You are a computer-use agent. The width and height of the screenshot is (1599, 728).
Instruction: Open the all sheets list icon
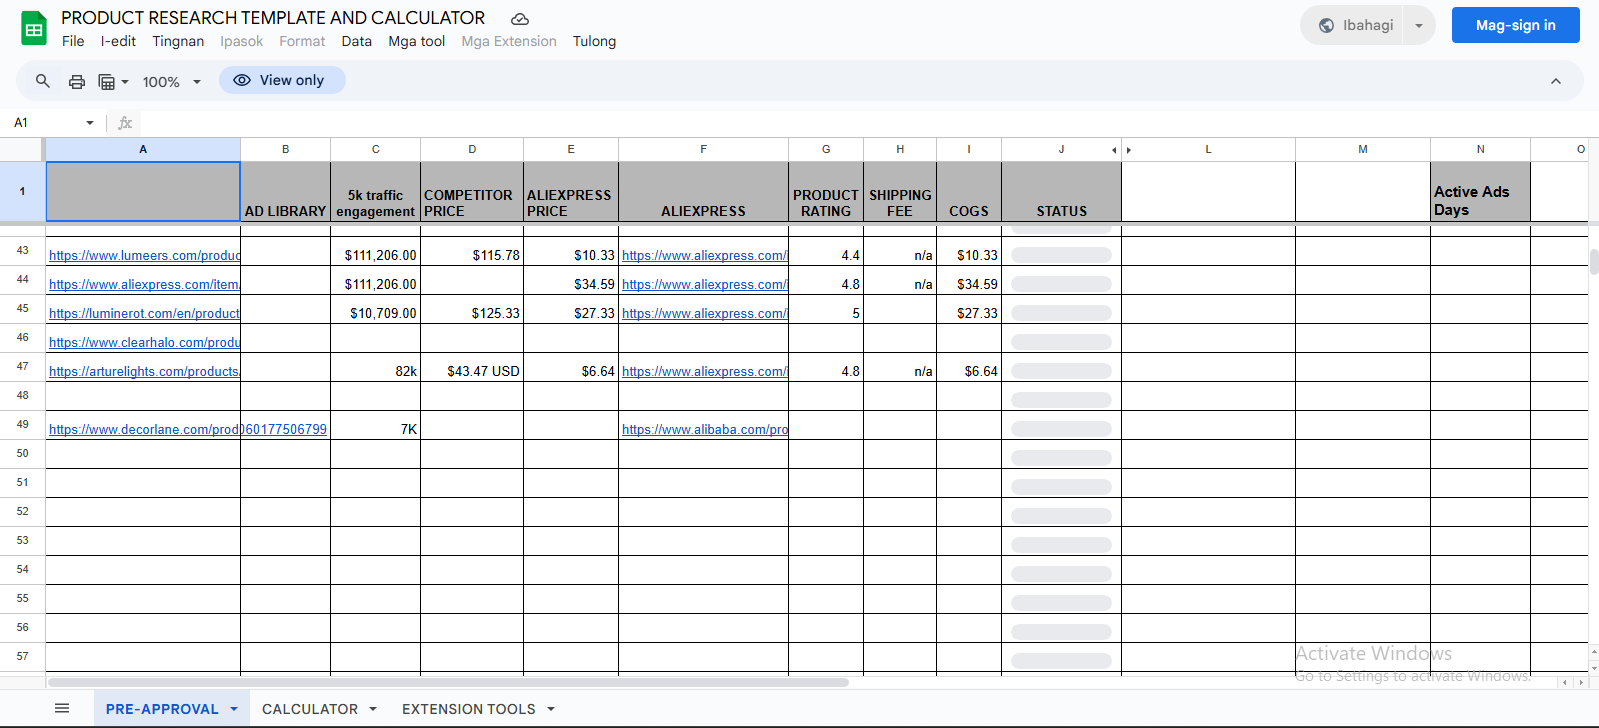62,708
